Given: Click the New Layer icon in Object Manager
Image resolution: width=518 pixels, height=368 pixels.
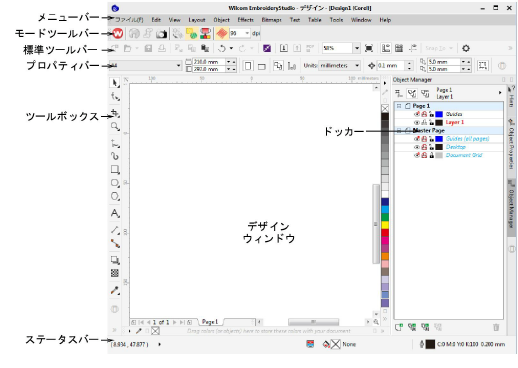Looking at the screenshot, I should [399, 327].
